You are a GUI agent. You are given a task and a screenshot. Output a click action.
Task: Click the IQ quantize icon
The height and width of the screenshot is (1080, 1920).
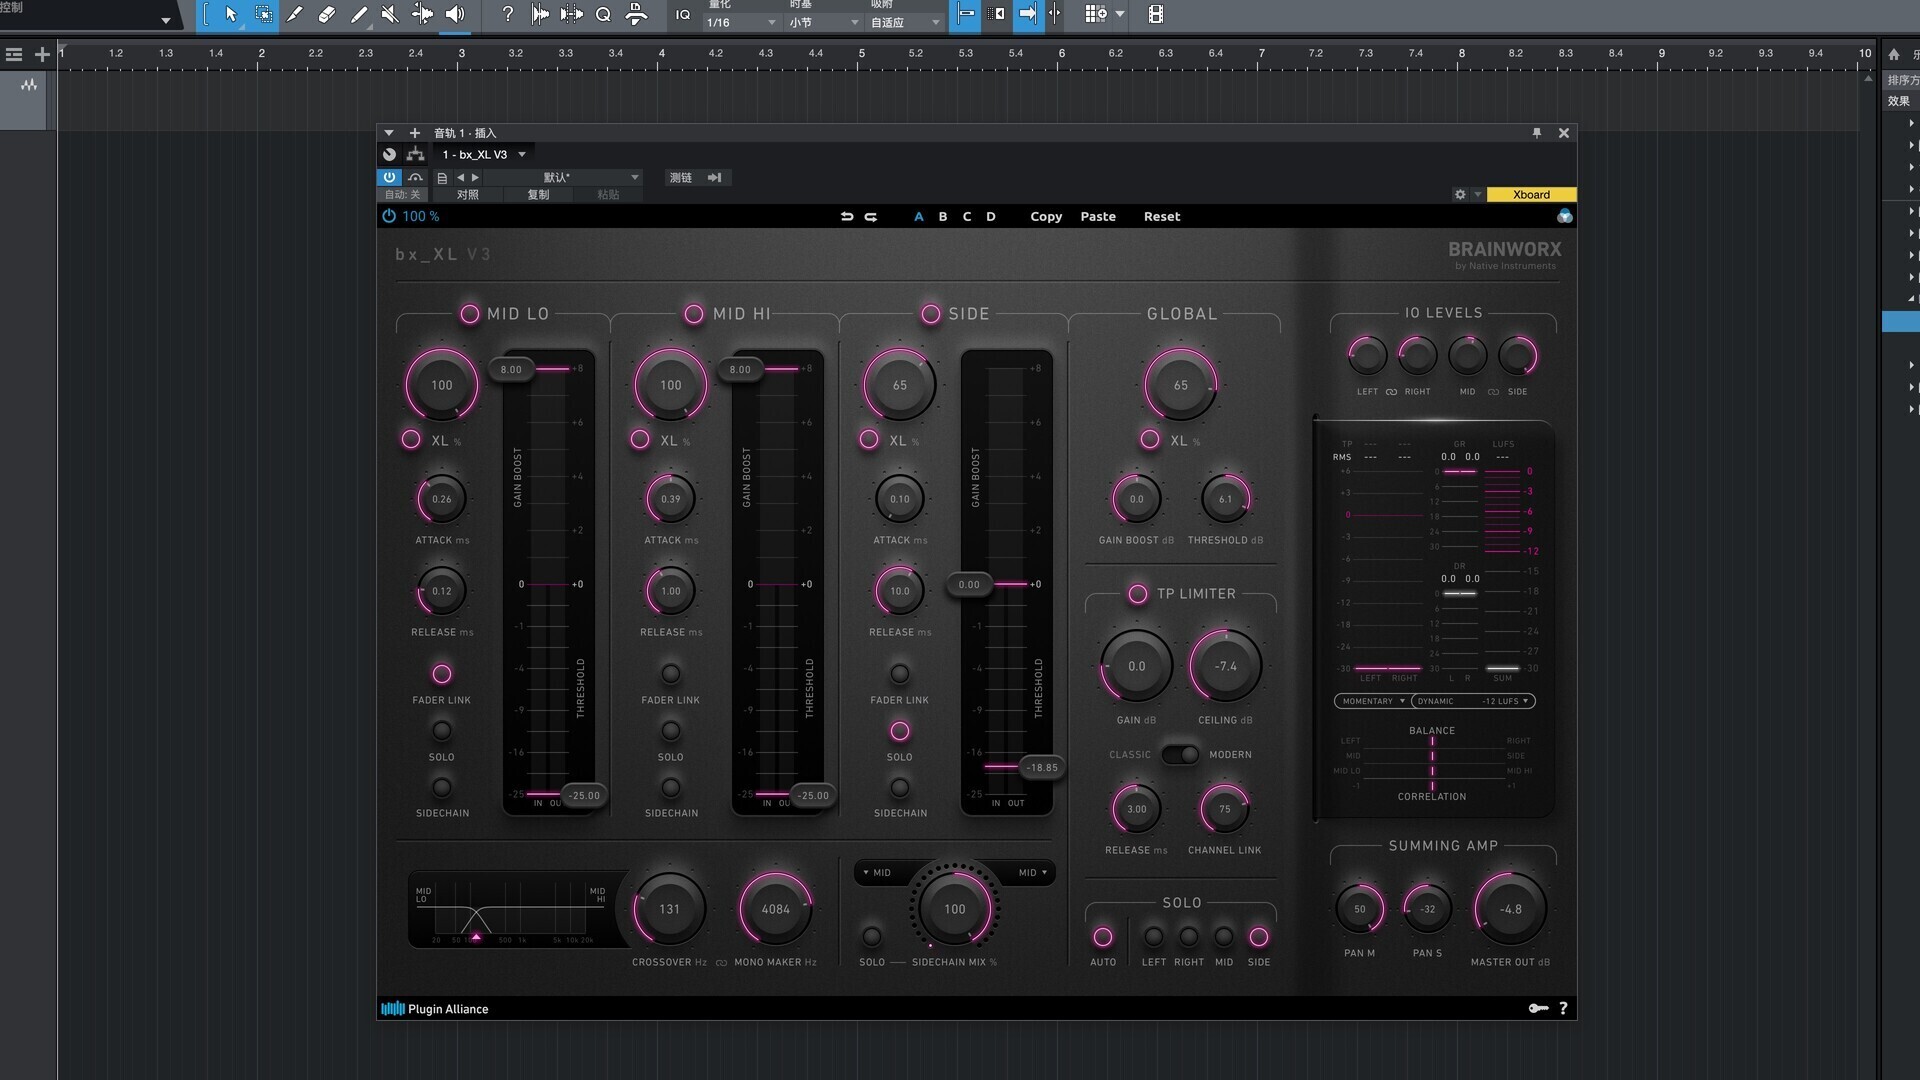coord(683,14)
